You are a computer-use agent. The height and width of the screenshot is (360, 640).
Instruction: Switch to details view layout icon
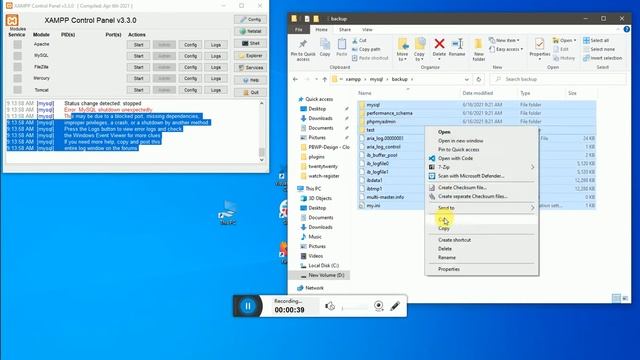(x=616, y=298)
